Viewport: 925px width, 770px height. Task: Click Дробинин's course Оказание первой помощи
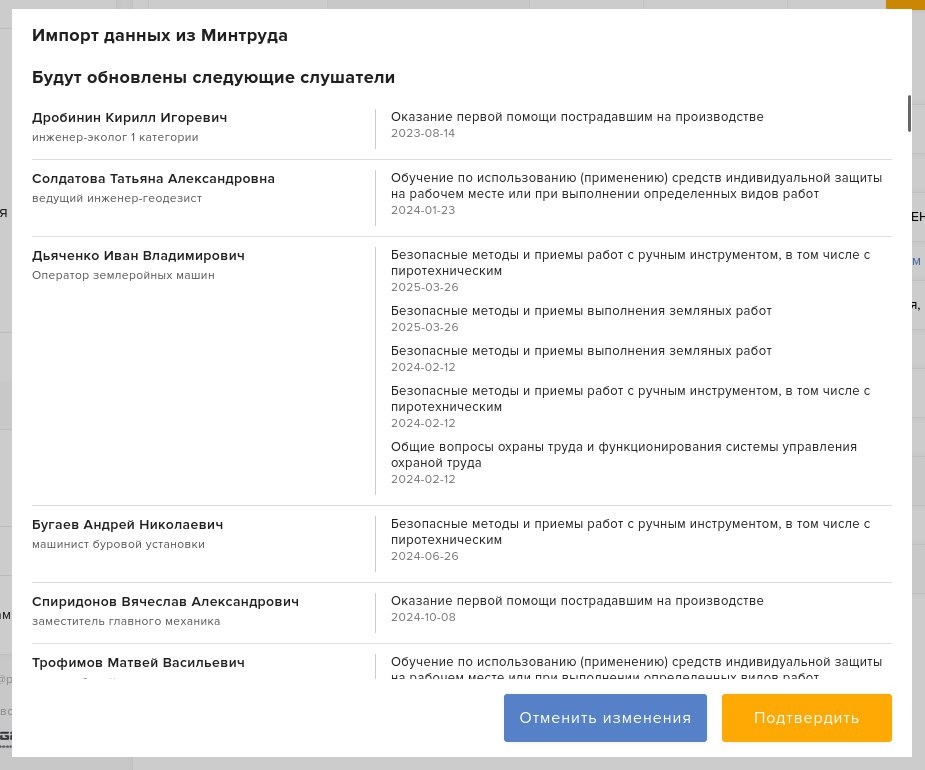[x=577, y=117]
